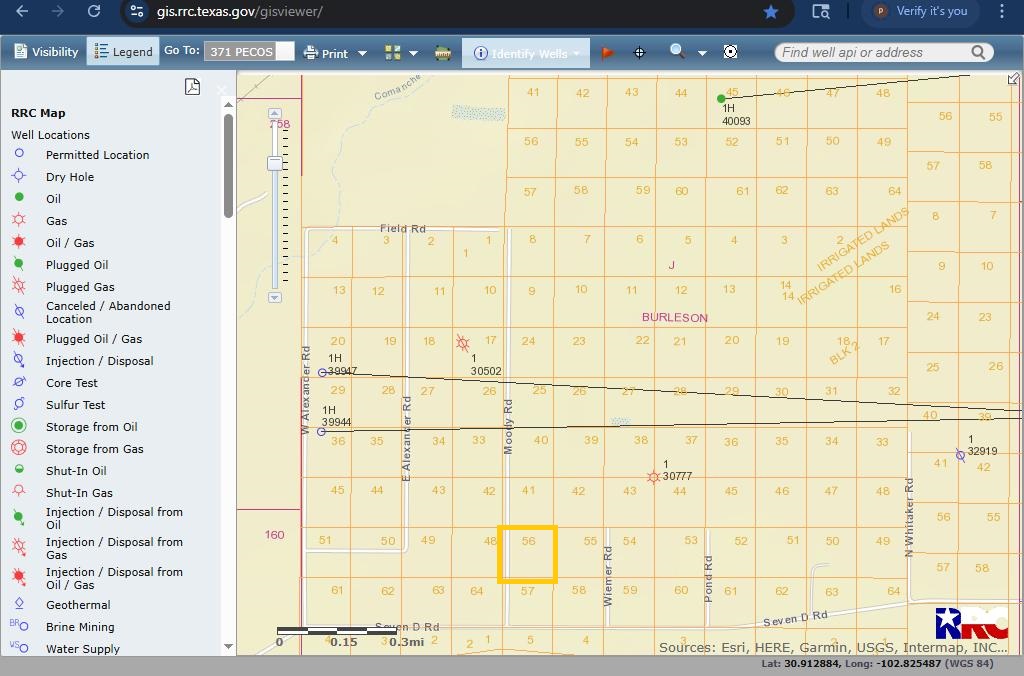Click the Water Supply legend entry

point(82,649)
